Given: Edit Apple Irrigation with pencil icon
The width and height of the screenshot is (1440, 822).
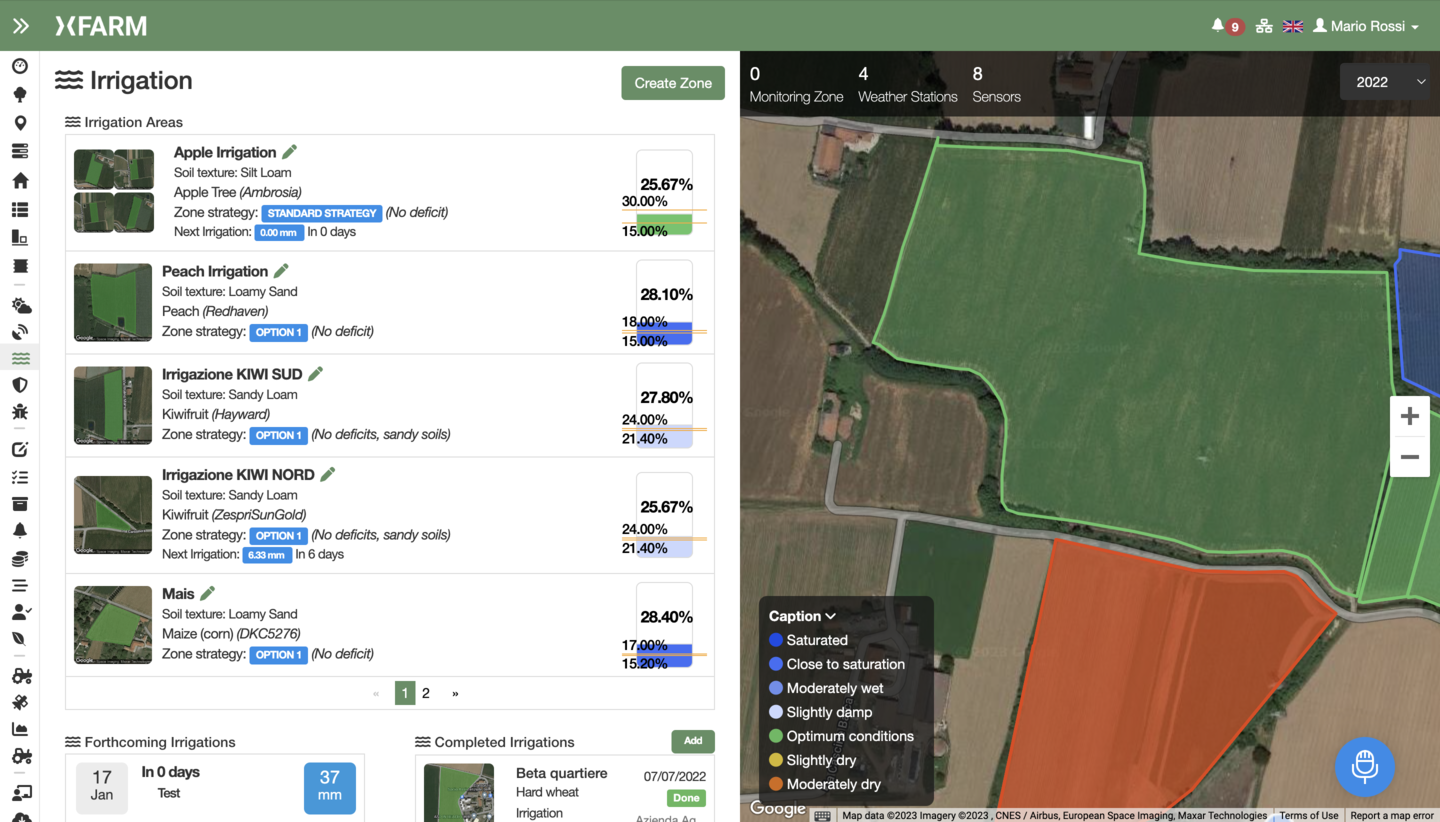Looking at the screenshot, I should click(290, 152).
